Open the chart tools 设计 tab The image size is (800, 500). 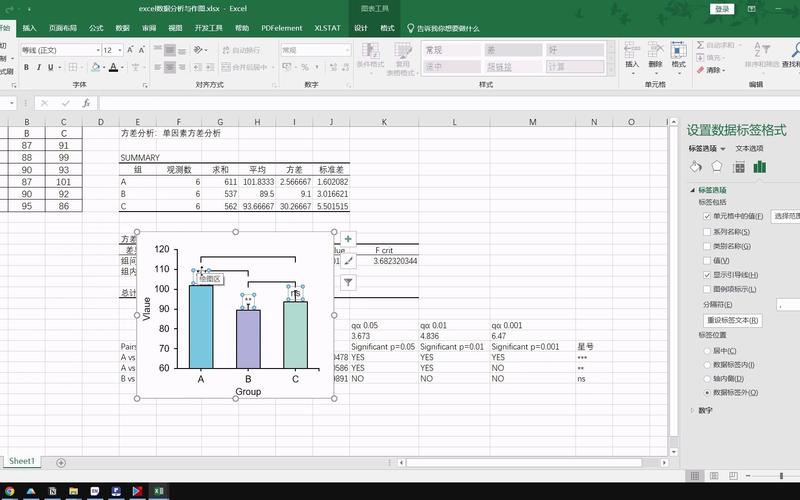point(361,28)
